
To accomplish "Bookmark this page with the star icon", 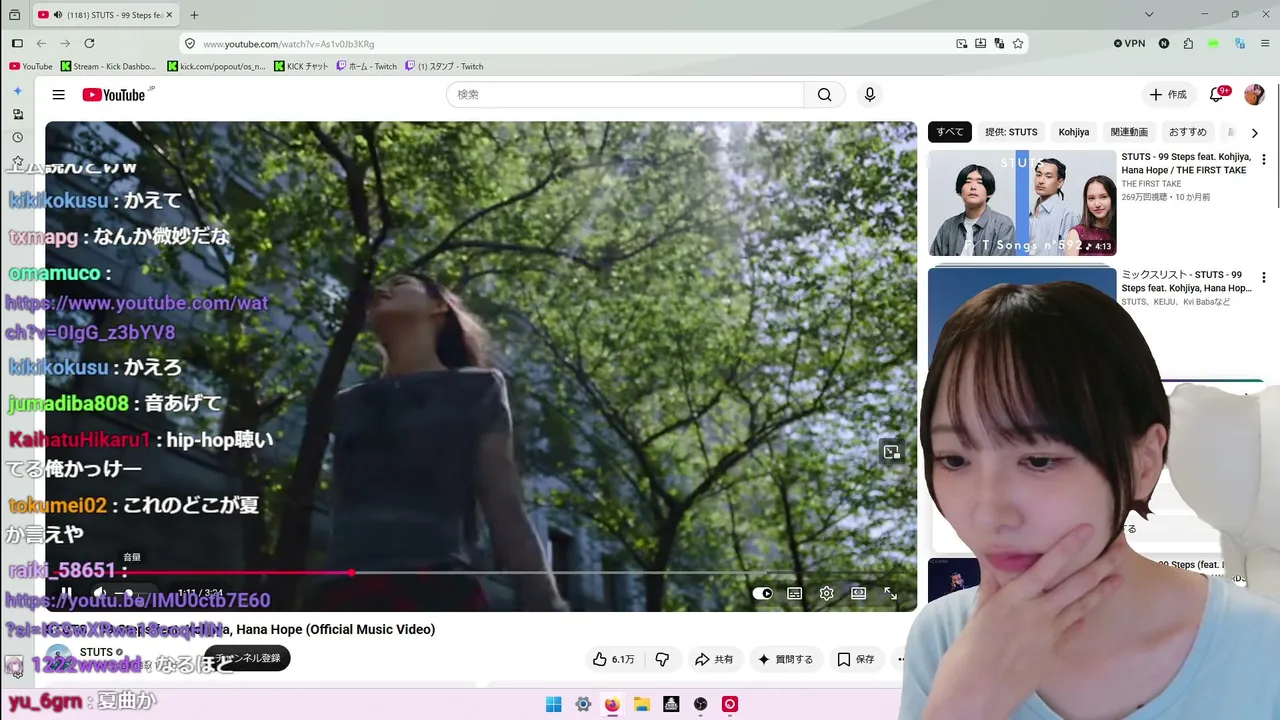I will 1018,44.
